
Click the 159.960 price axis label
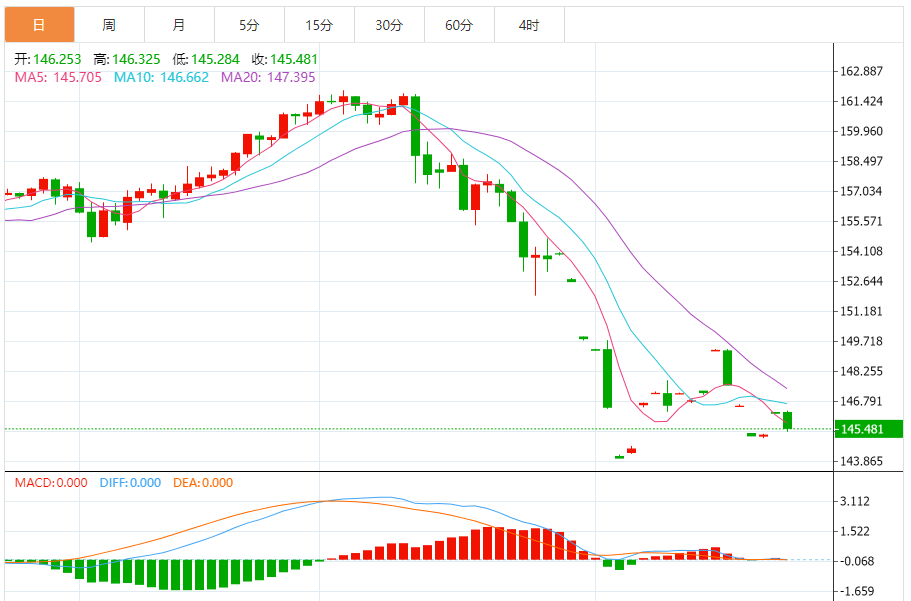pos(862,131)
